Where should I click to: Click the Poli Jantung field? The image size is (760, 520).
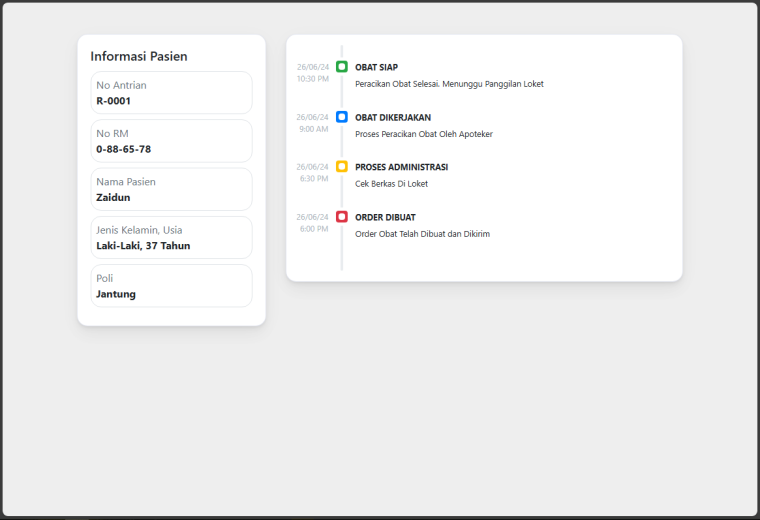pos(172,286)
